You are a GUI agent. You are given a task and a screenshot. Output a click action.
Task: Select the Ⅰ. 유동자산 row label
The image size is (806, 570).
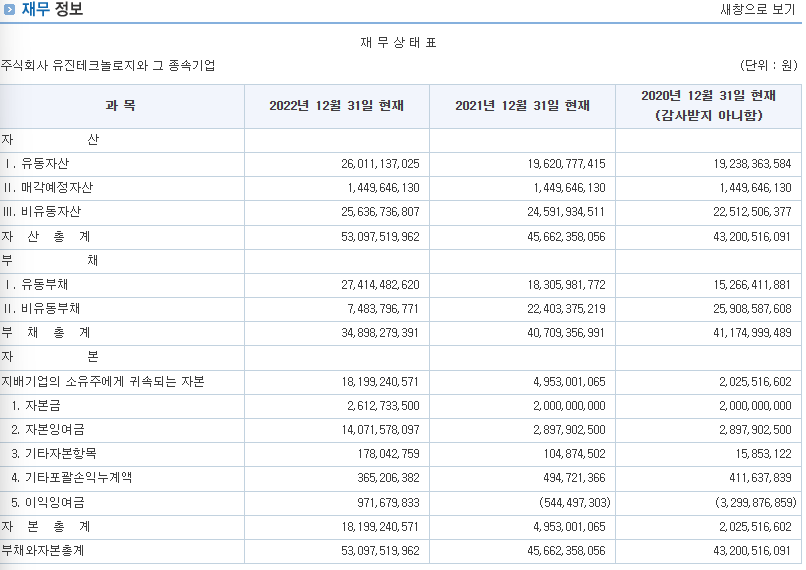[x=36, y=163]
